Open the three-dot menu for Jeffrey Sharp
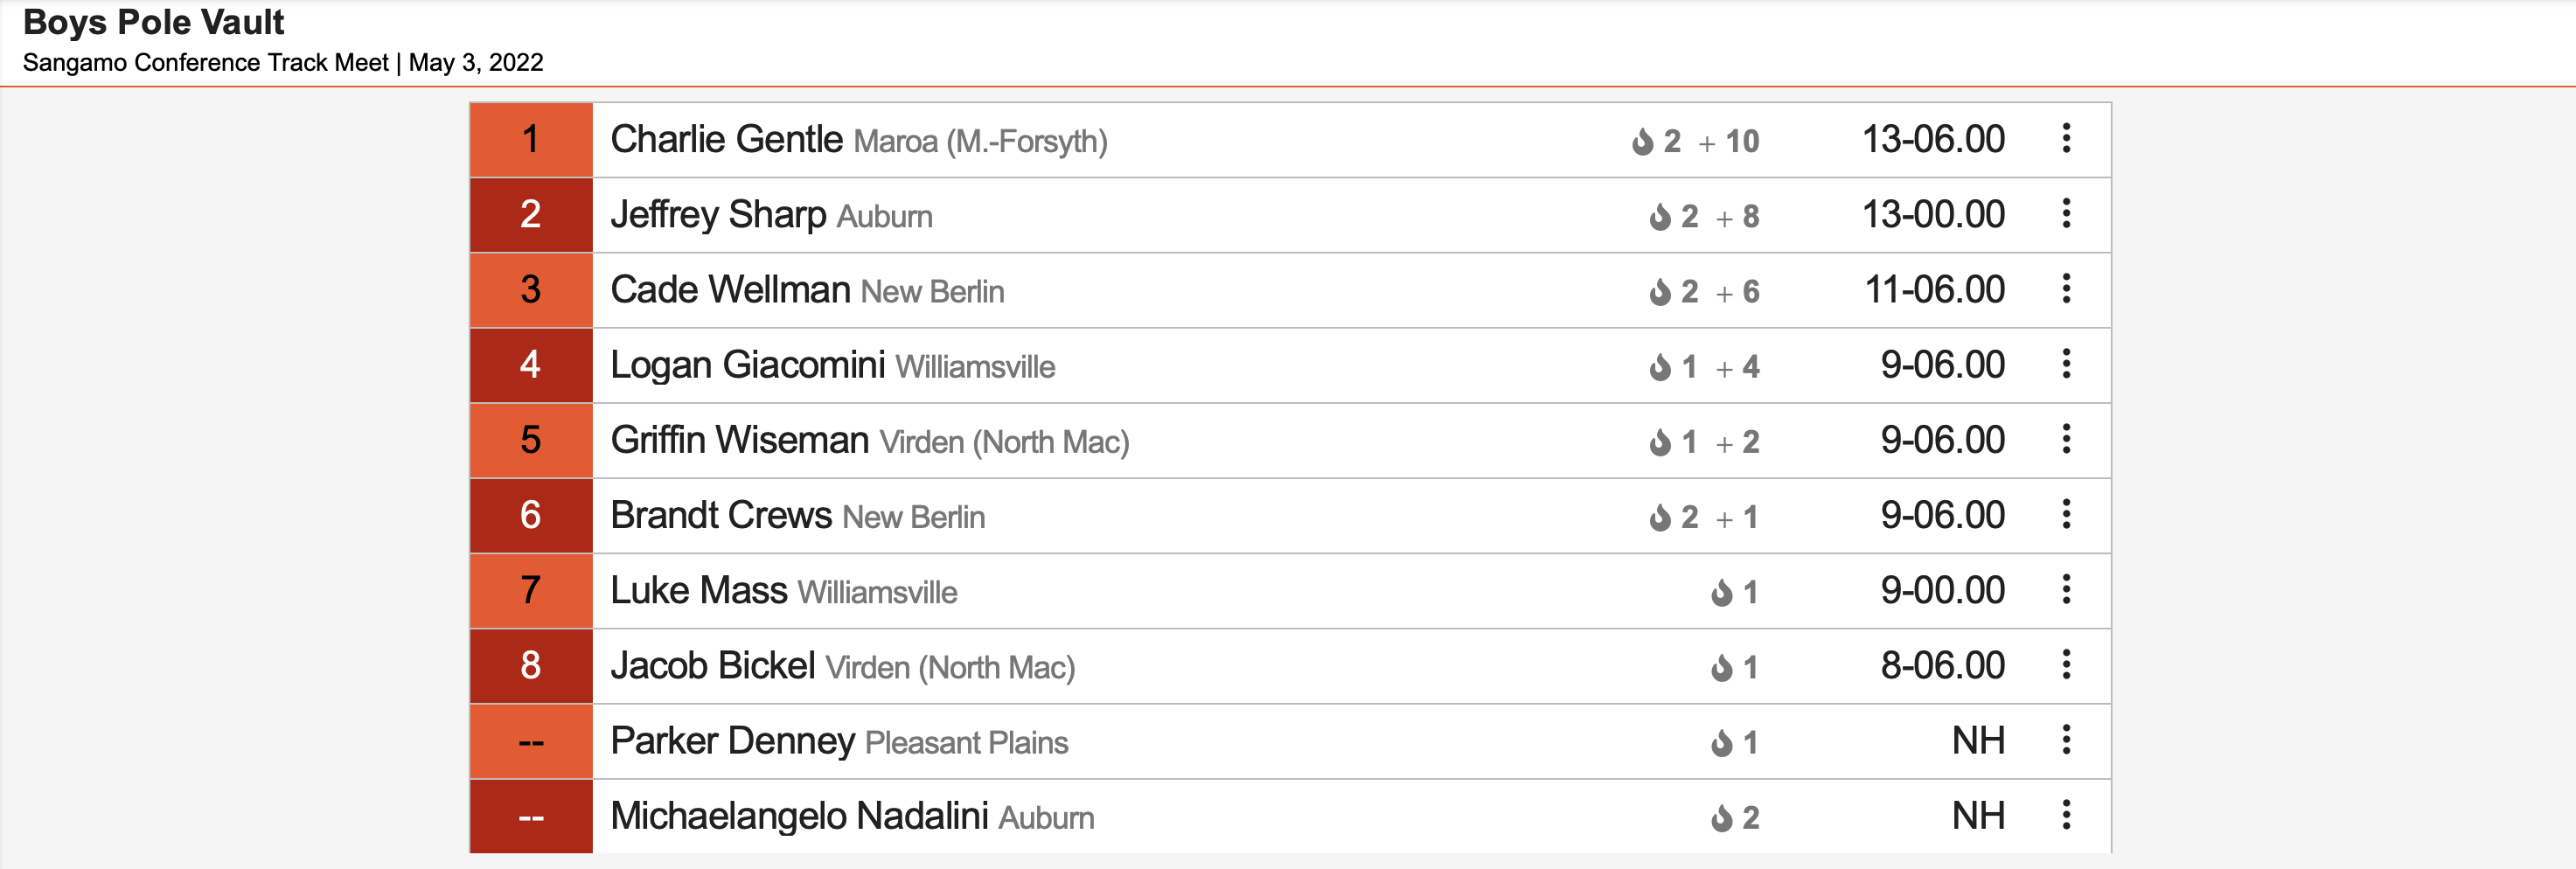 pos(2066,214)
